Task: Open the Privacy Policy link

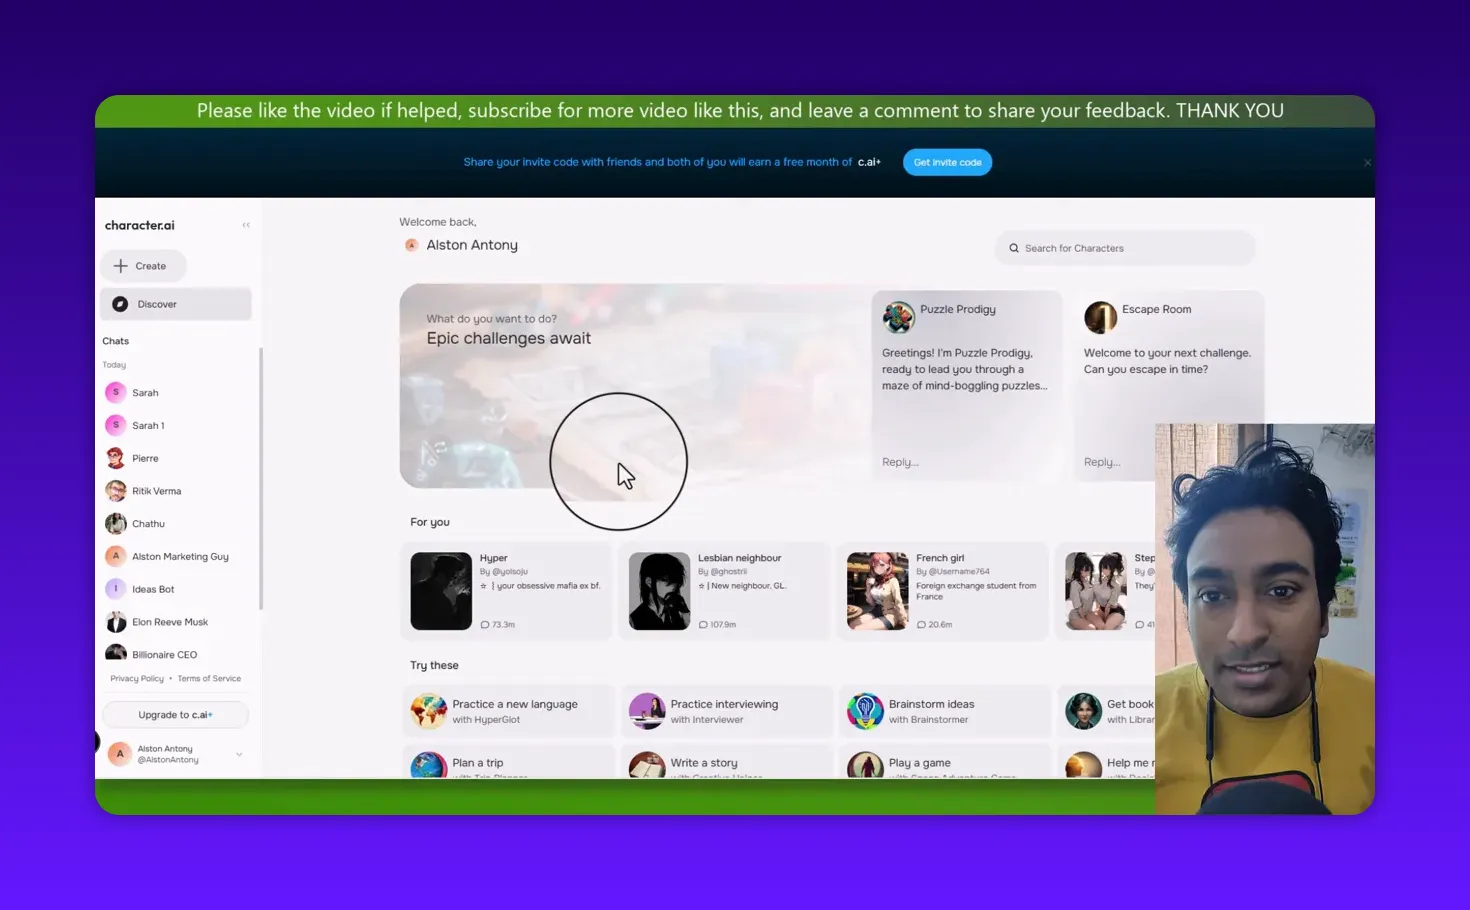Action: [136, 678]
